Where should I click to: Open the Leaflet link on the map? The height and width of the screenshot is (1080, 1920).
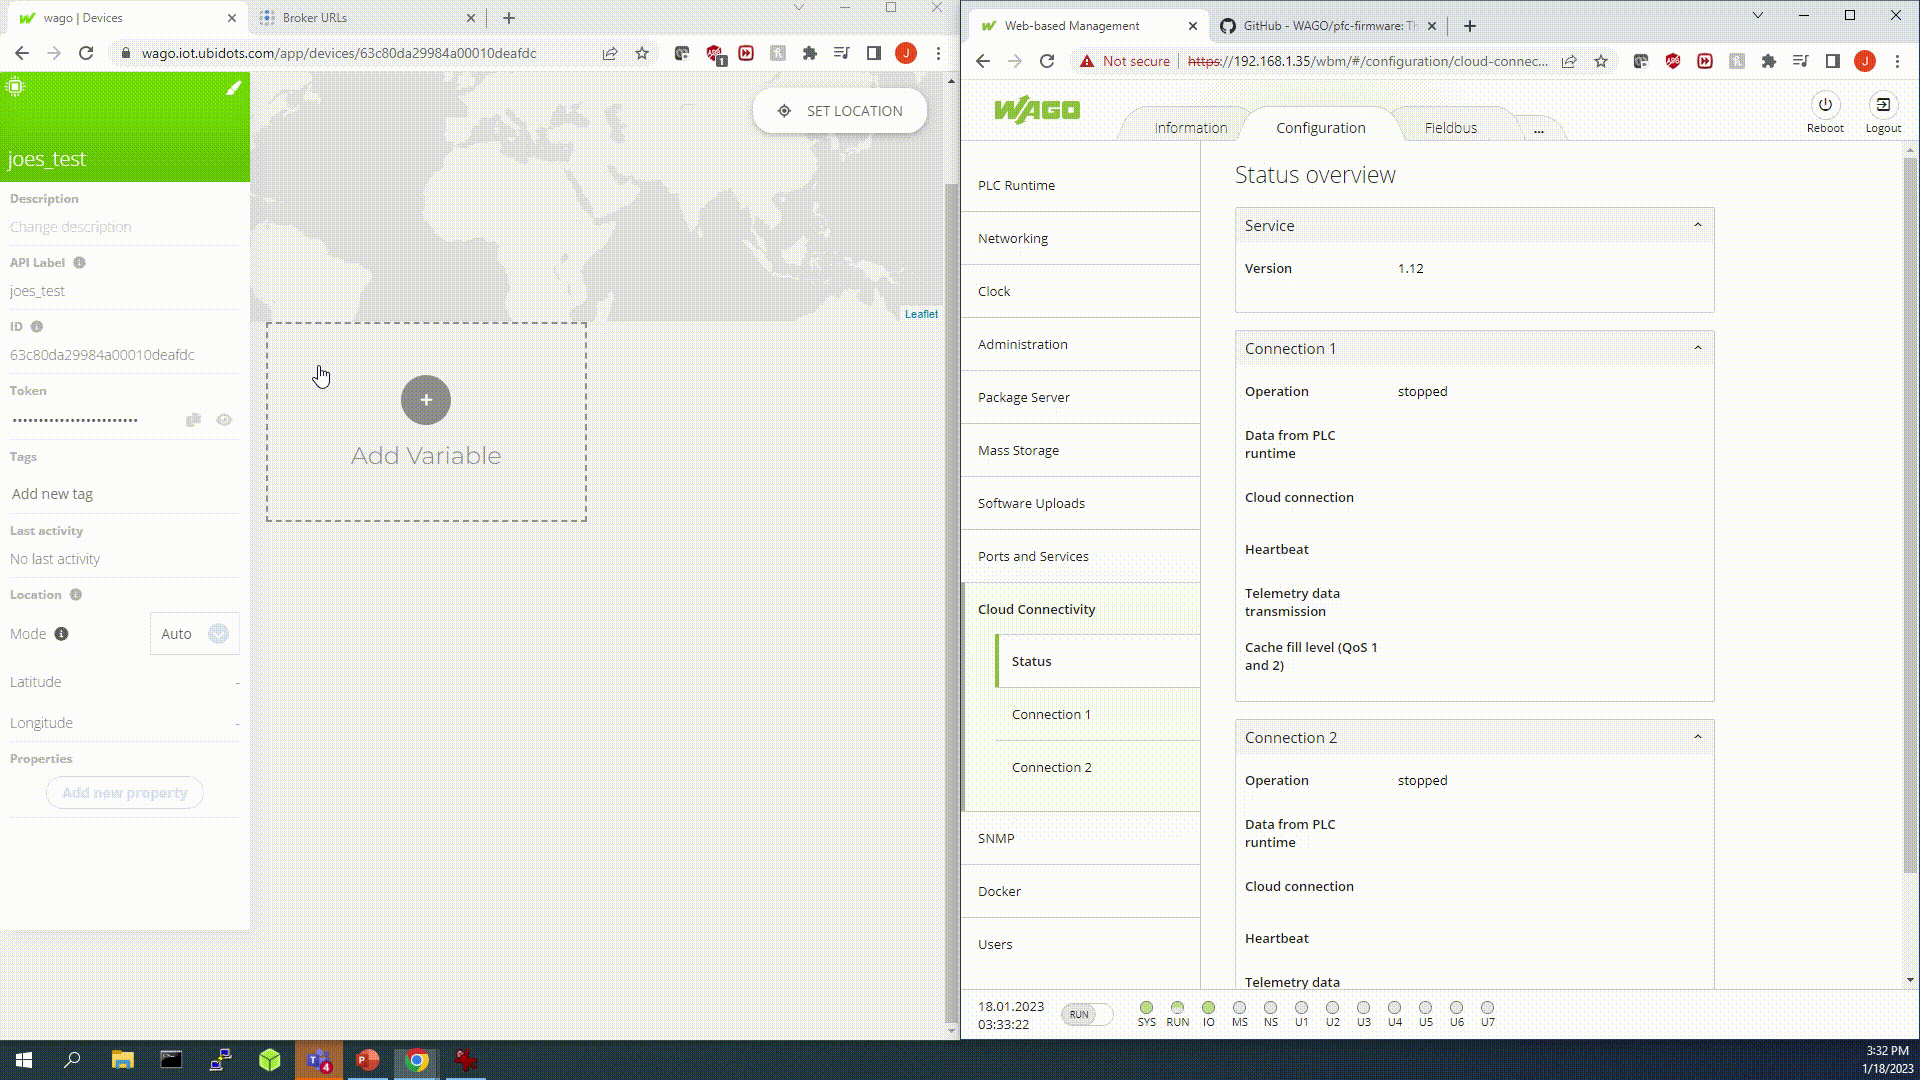tap(921, 314)
